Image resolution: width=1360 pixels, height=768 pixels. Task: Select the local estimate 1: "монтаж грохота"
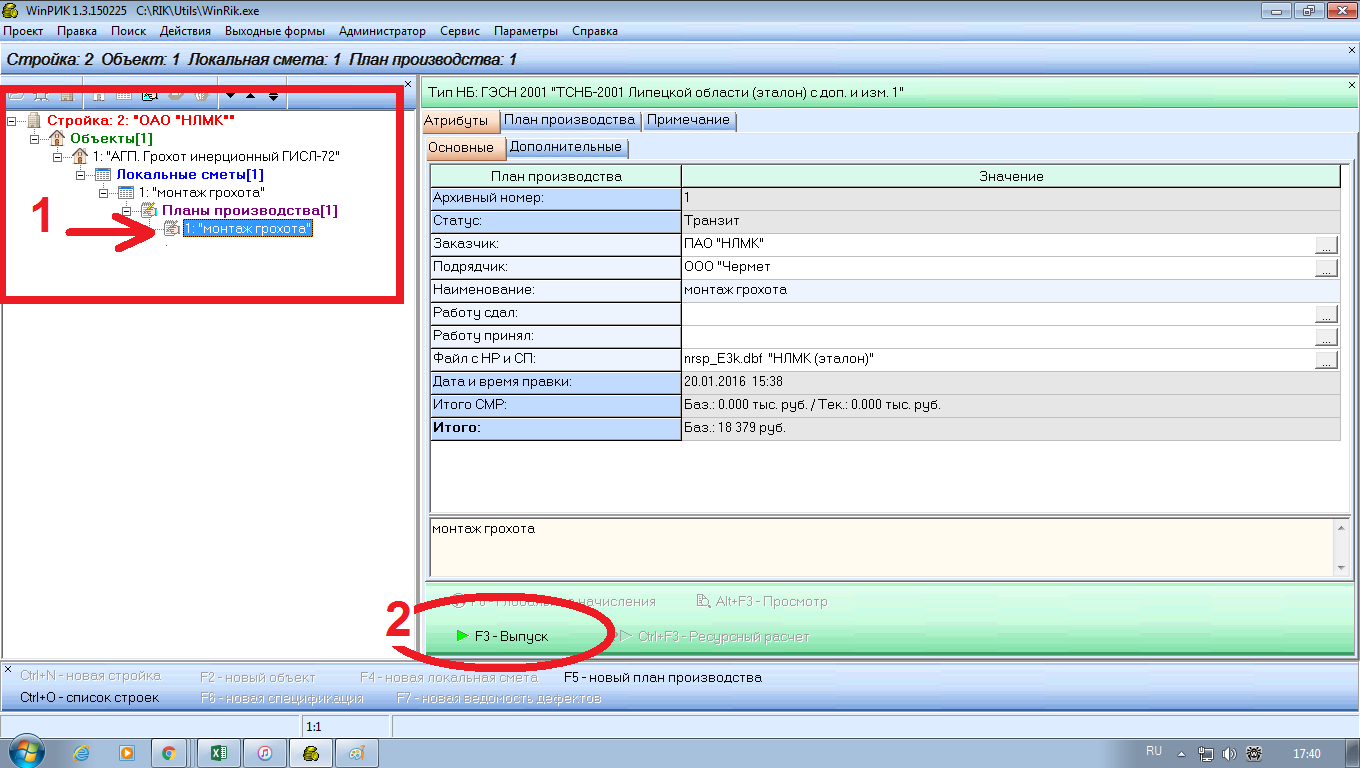pos(201,192)
